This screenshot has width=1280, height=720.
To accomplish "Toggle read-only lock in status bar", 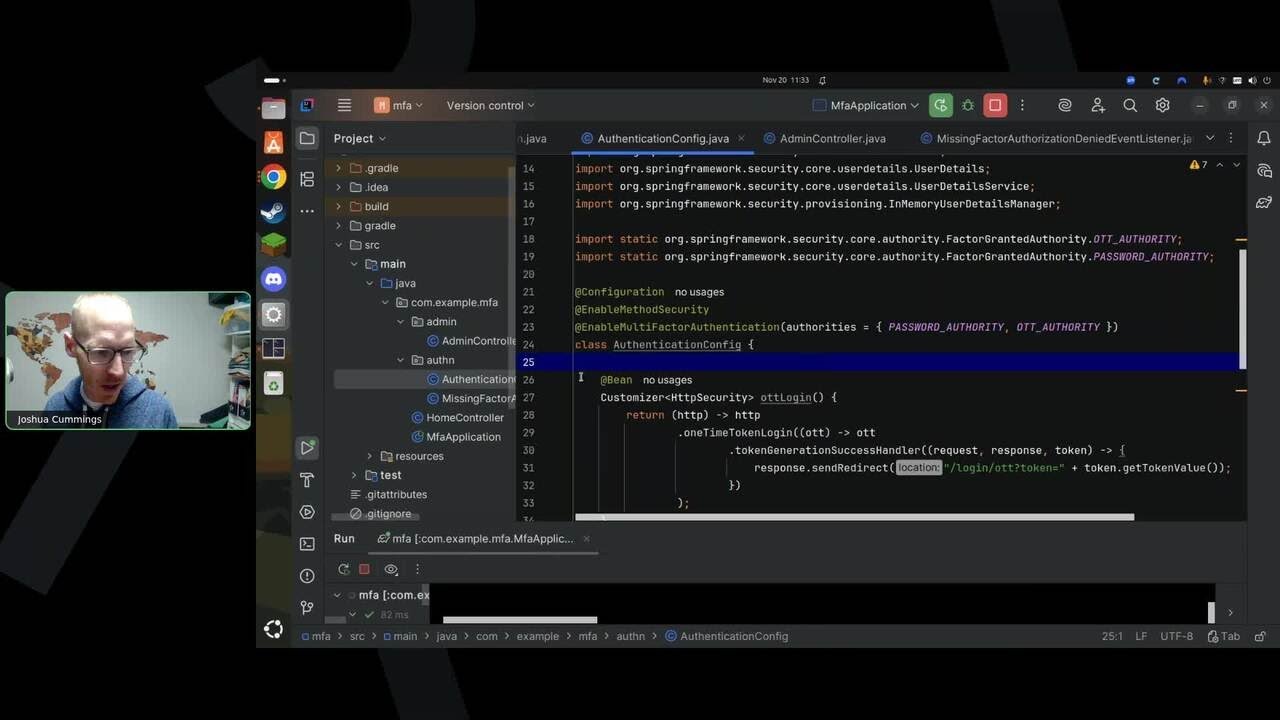I will tap(1260, 636).
